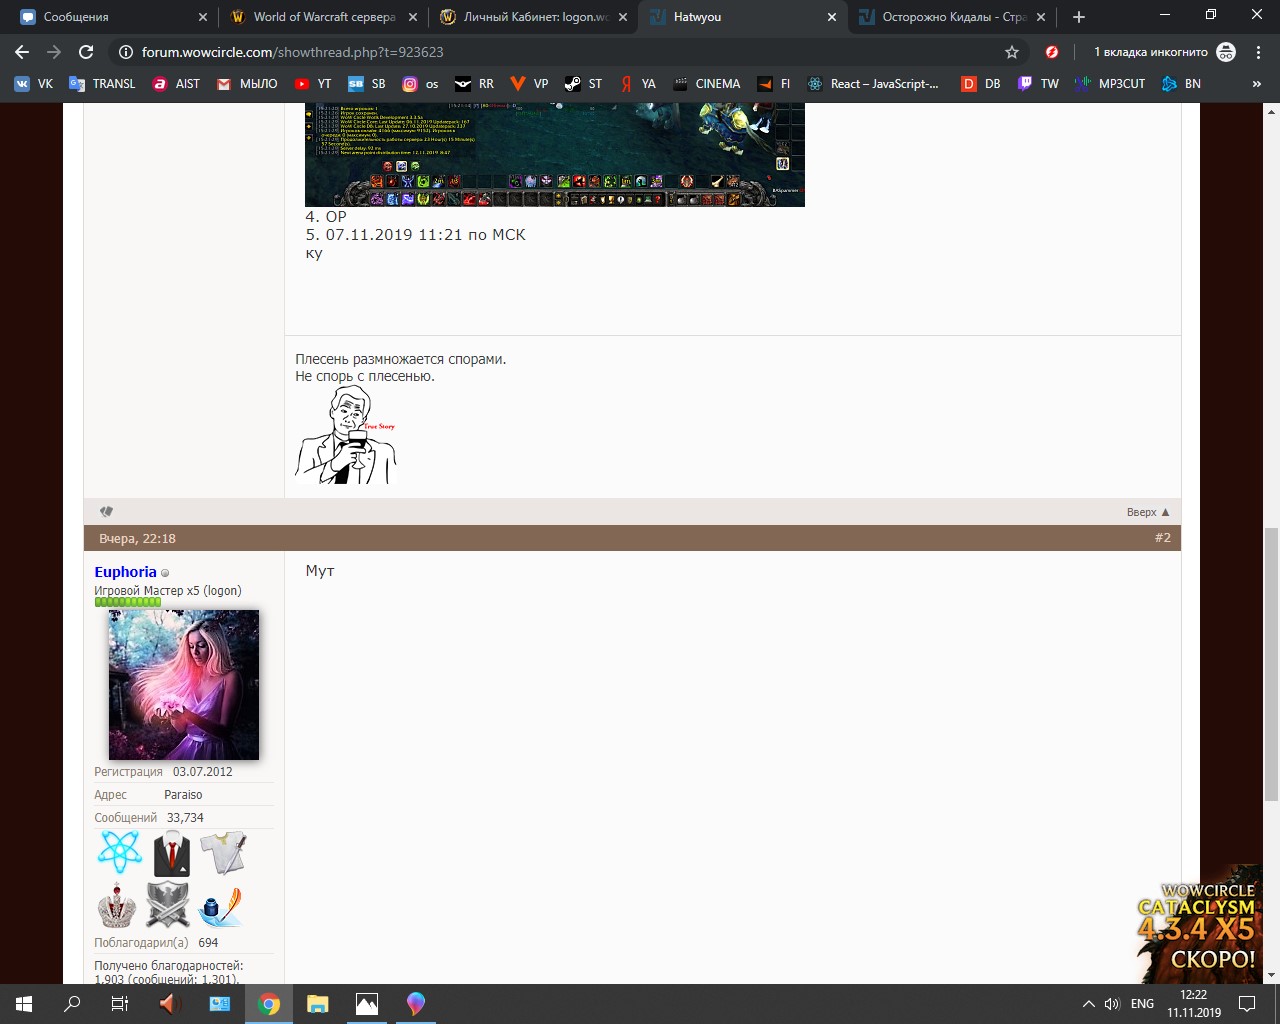Open Chrome three-dot menu

(1257, 52)
